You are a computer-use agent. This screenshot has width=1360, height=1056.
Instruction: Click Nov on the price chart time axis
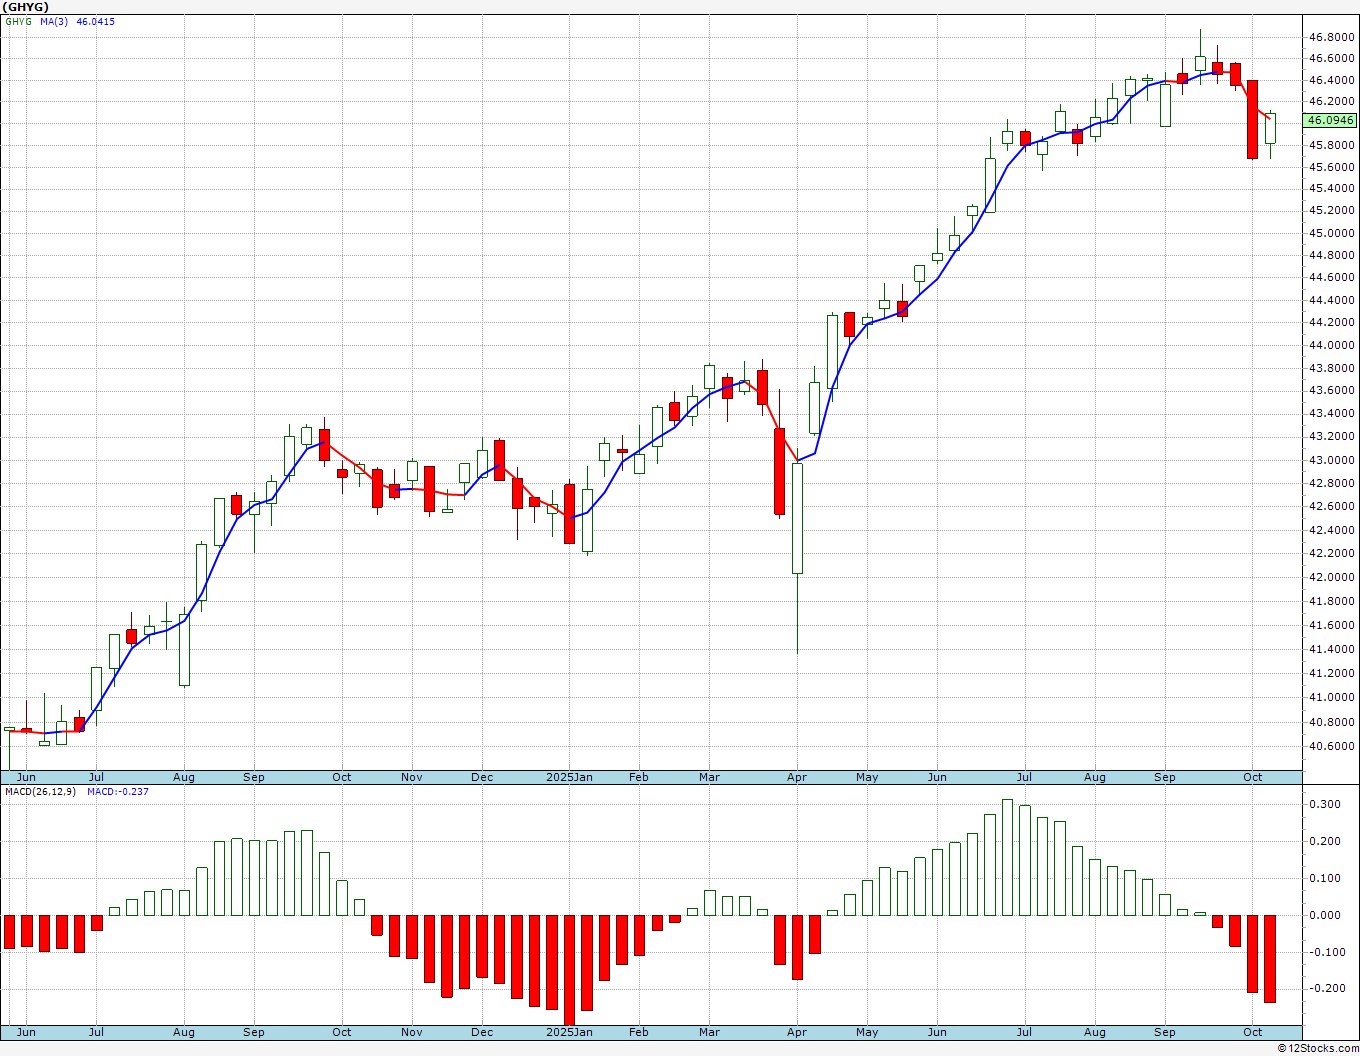pos(412,777)
